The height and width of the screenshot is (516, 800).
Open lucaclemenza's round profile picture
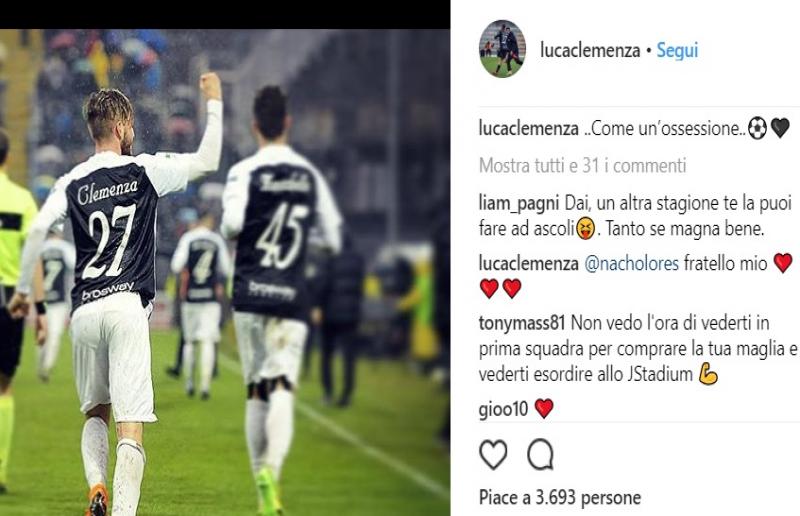[502, 49]
